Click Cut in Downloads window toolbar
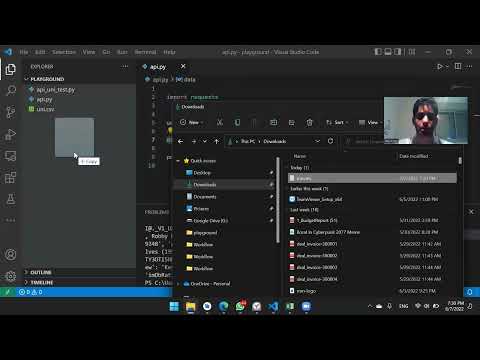This screenshot has height=360, width=480. [x=220, y=122]
